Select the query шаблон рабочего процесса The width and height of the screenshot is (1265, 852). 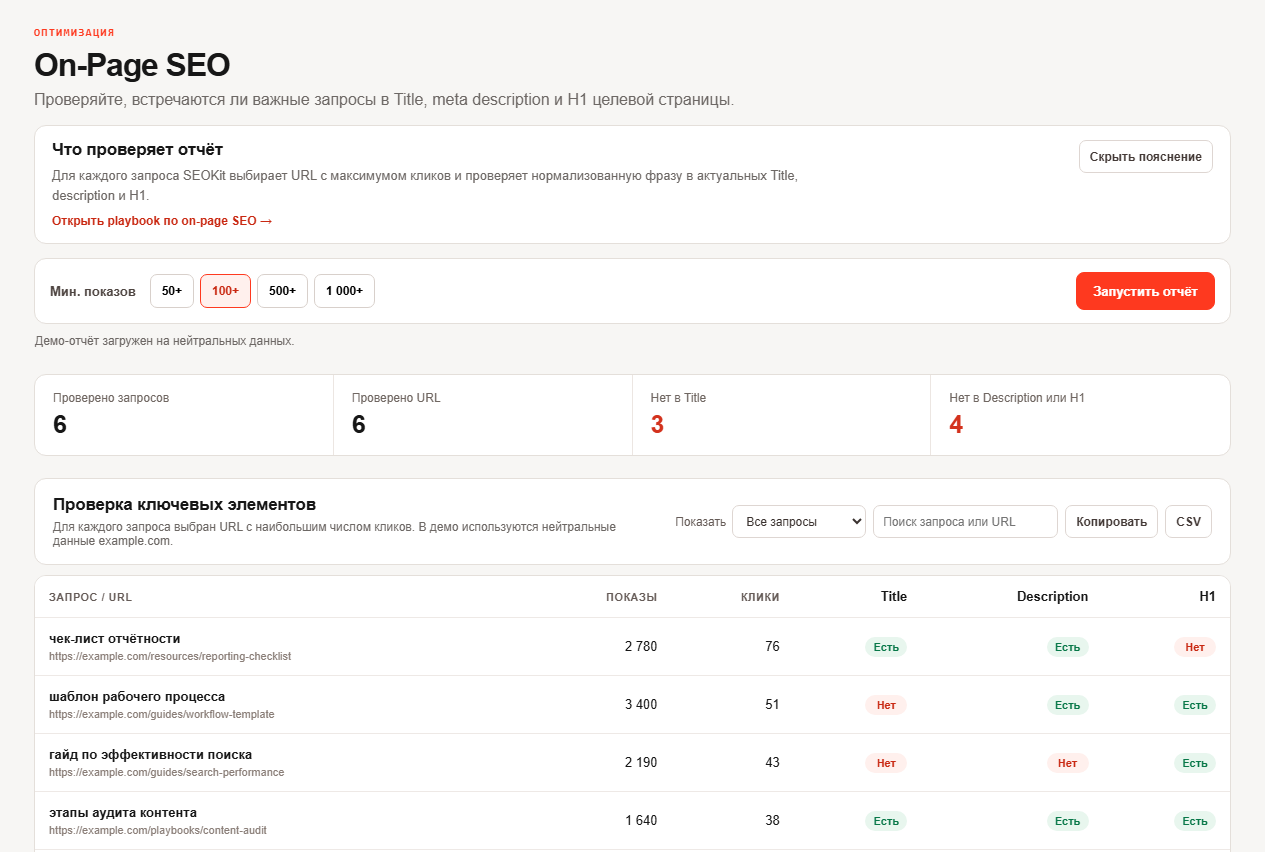(137, 697)
